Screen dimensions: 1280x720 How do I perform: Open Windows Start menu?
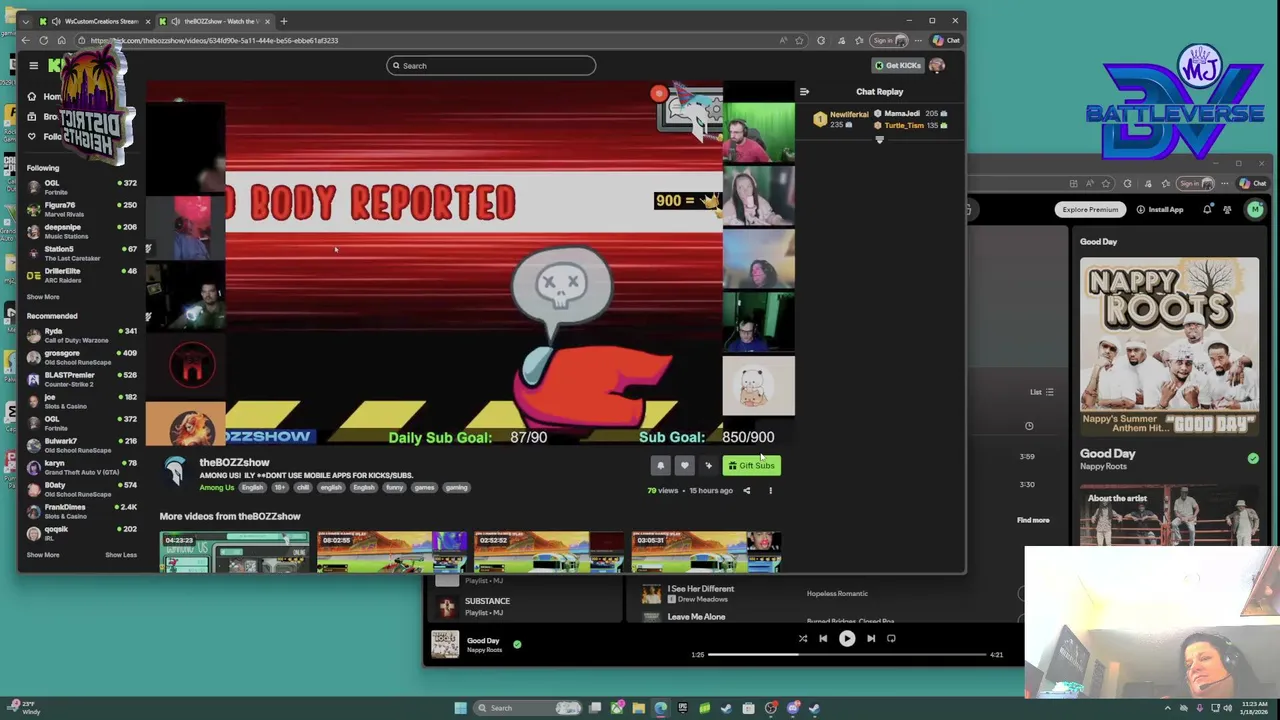click(460, 708)
